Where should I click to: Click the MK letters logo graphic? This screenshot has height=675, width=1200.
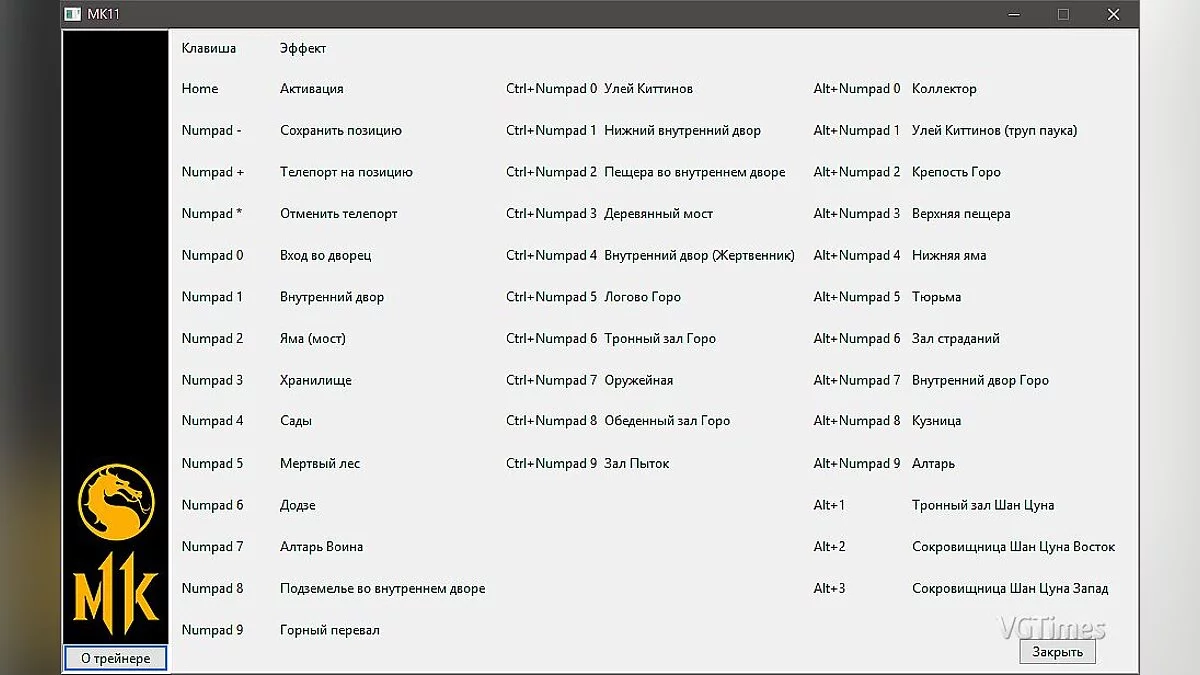(x=116, y=593)
